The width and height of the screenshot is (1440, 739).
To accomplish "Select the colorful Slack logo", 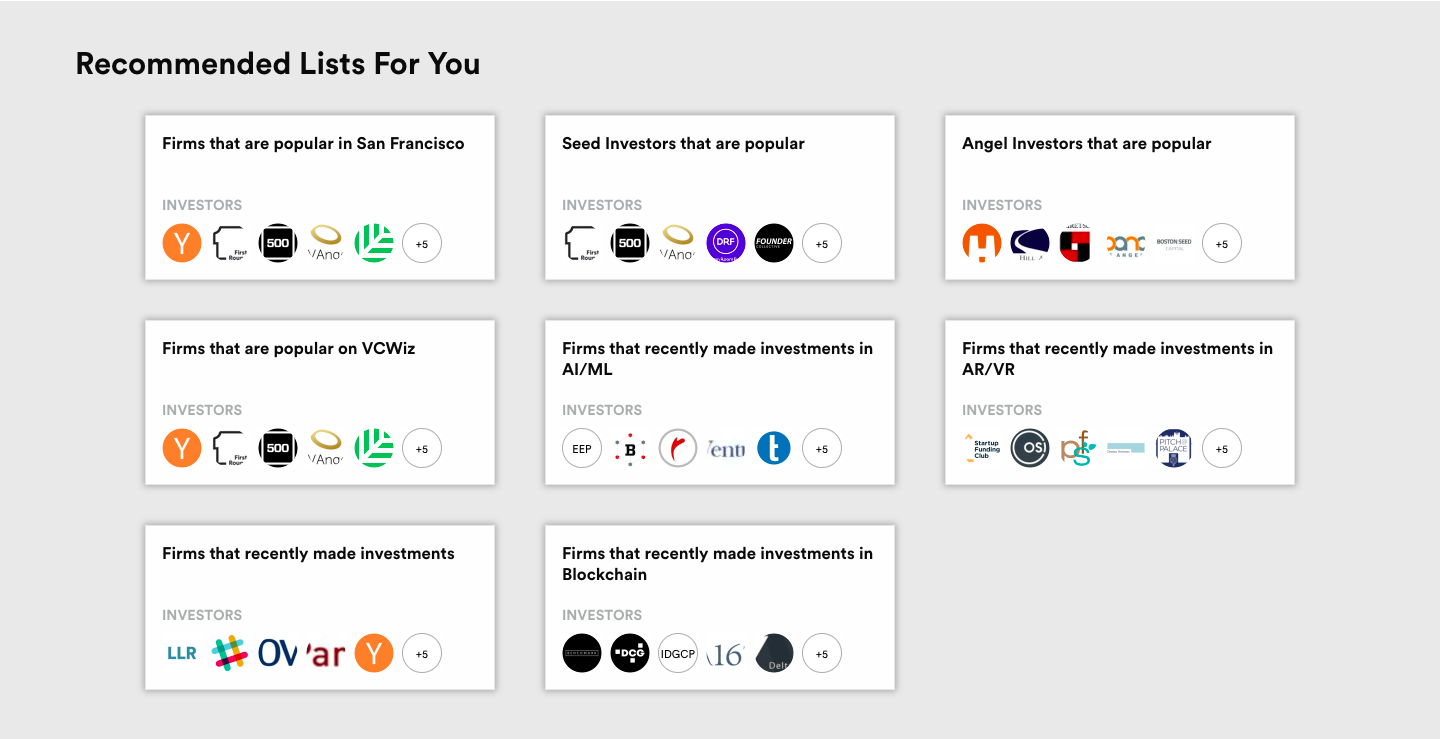I will tap(230, 653).
